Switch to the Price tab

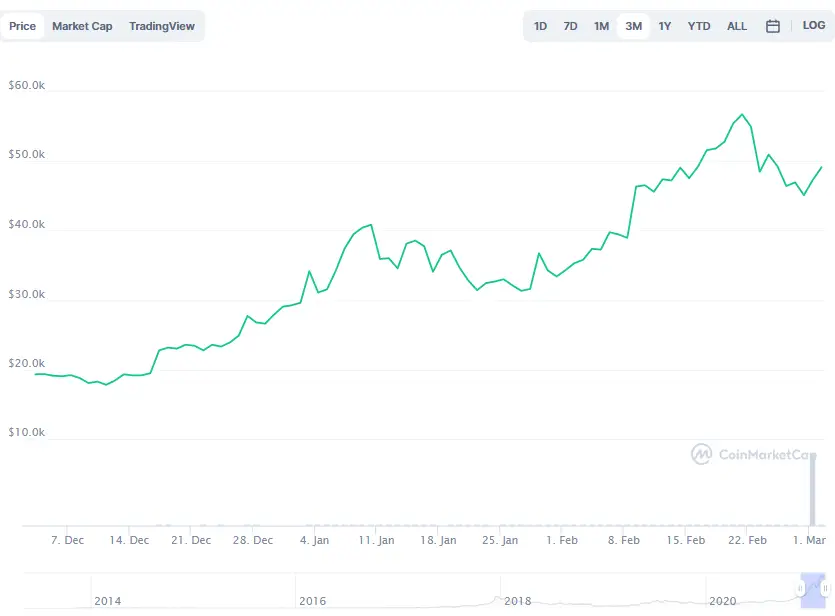(22, 26)
